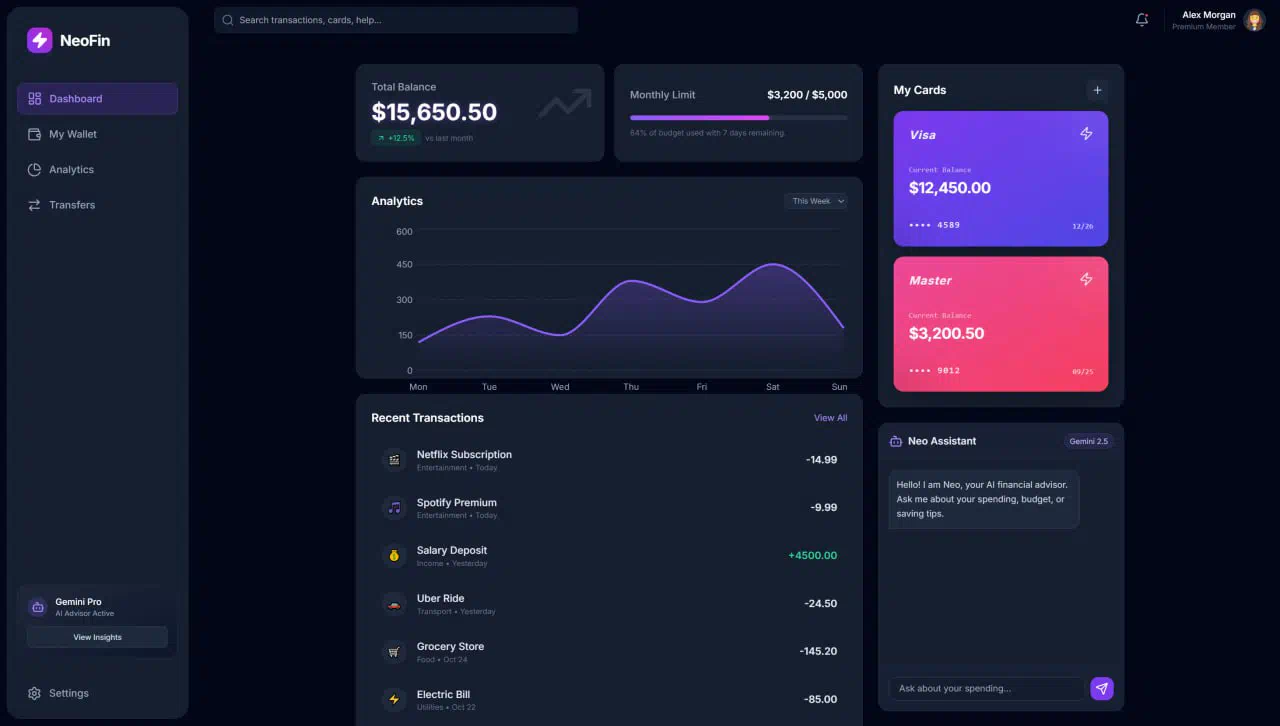This screenshot has height=726, width=1280.
Task: Click the NeoFin lightning bolt logo
Action: [39, 40]
